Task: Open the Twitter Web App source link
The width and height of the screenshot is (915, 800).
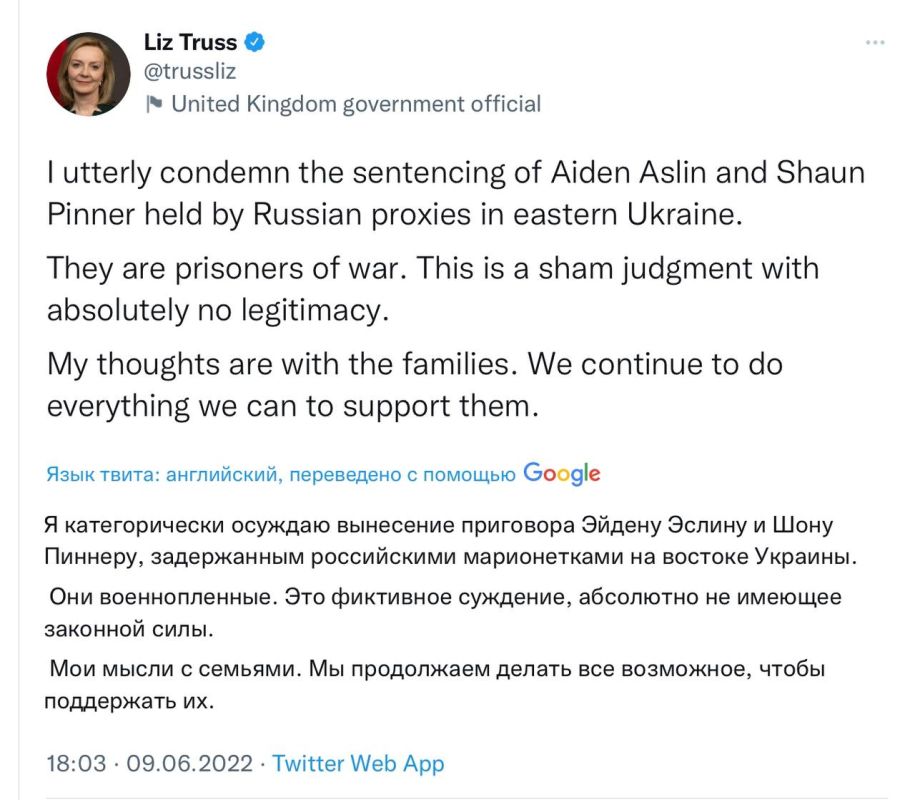Action: (x=358, y=763)
